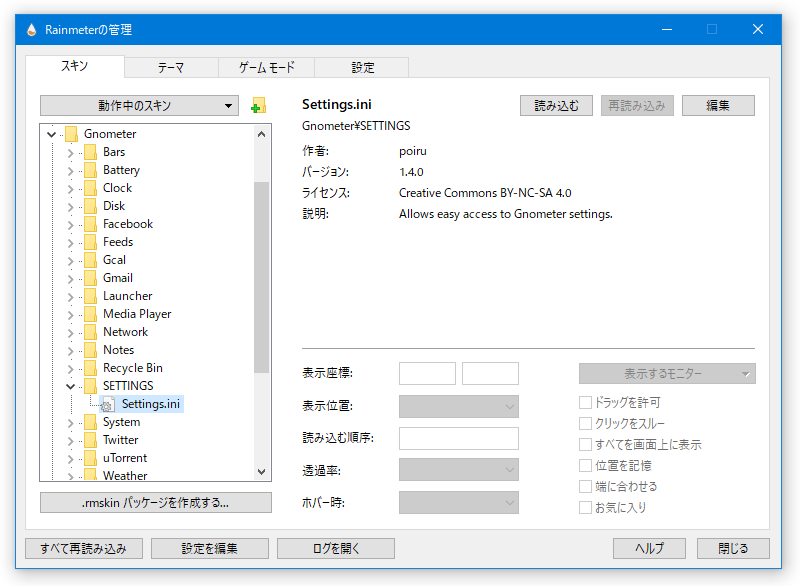
Task: Toggle the 位置を記憶 checkbox
Action: 585,466
